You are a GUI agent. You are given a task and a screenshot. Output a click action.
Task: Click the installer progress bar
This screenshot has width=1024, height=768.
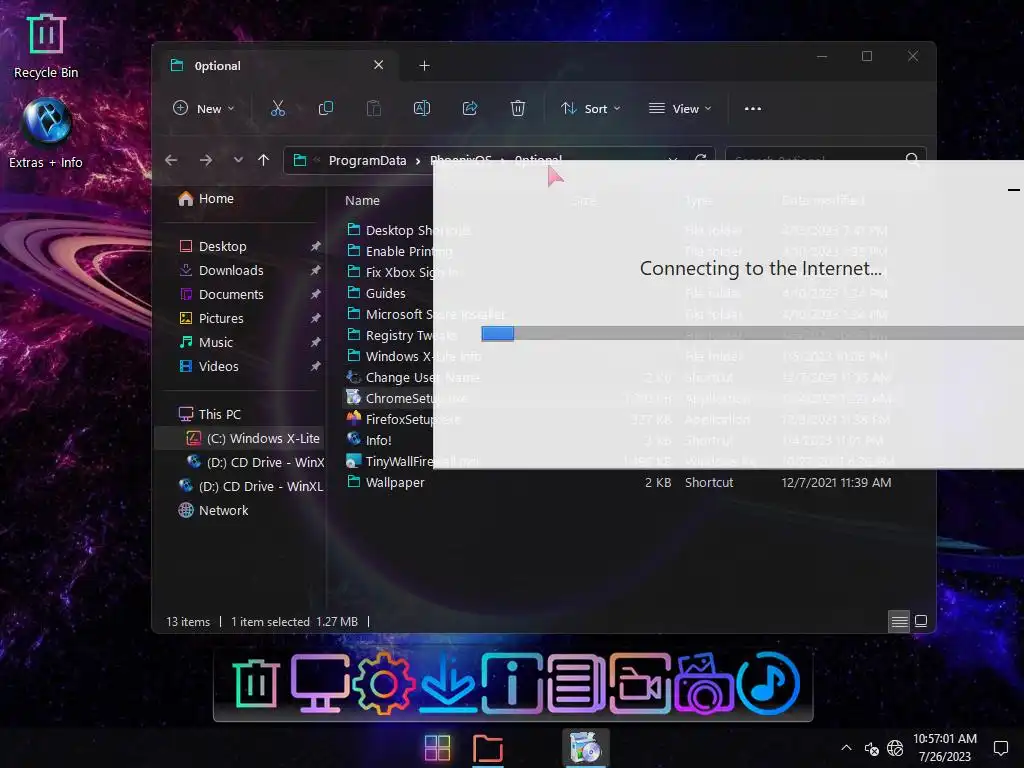click(x=752, y=333)
